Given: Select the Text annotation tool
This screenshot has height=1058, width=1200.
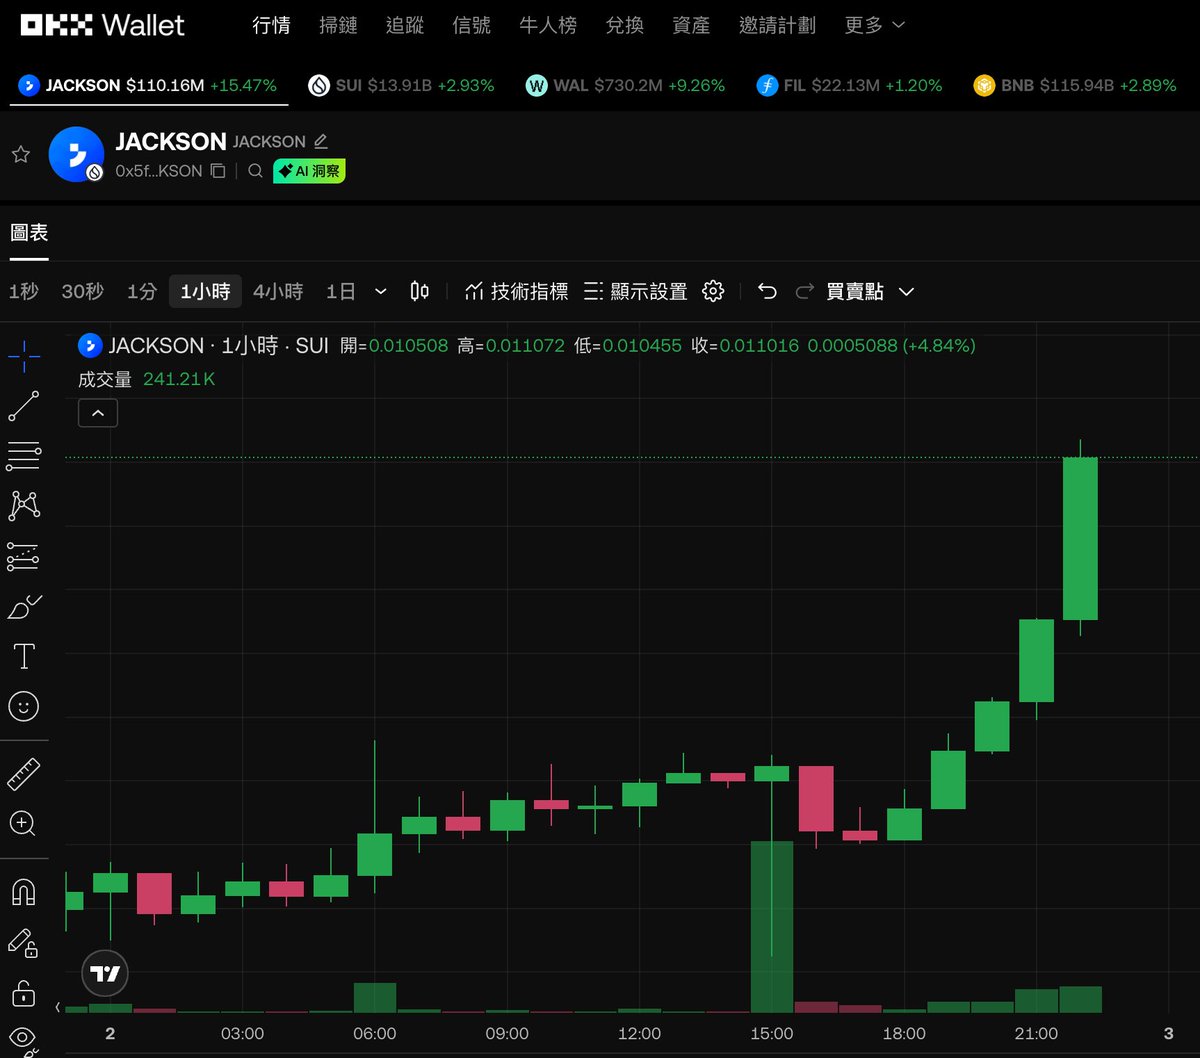Looking at the screenshot, I should click(x=24, y=656).
